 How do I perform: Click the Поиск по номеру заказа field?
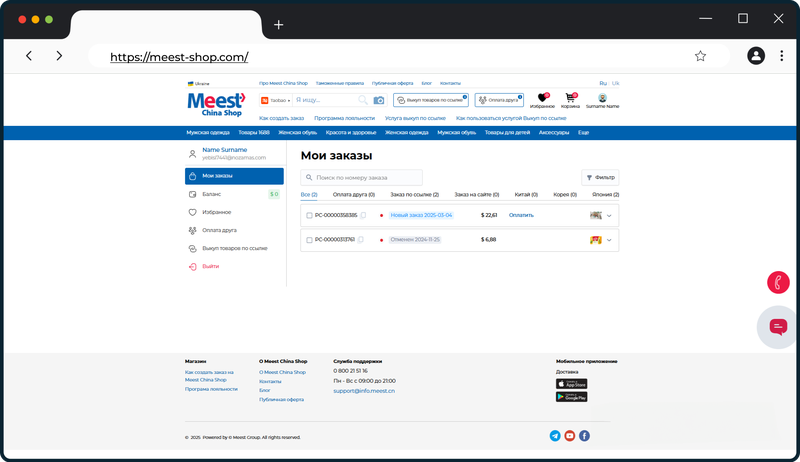361,177
